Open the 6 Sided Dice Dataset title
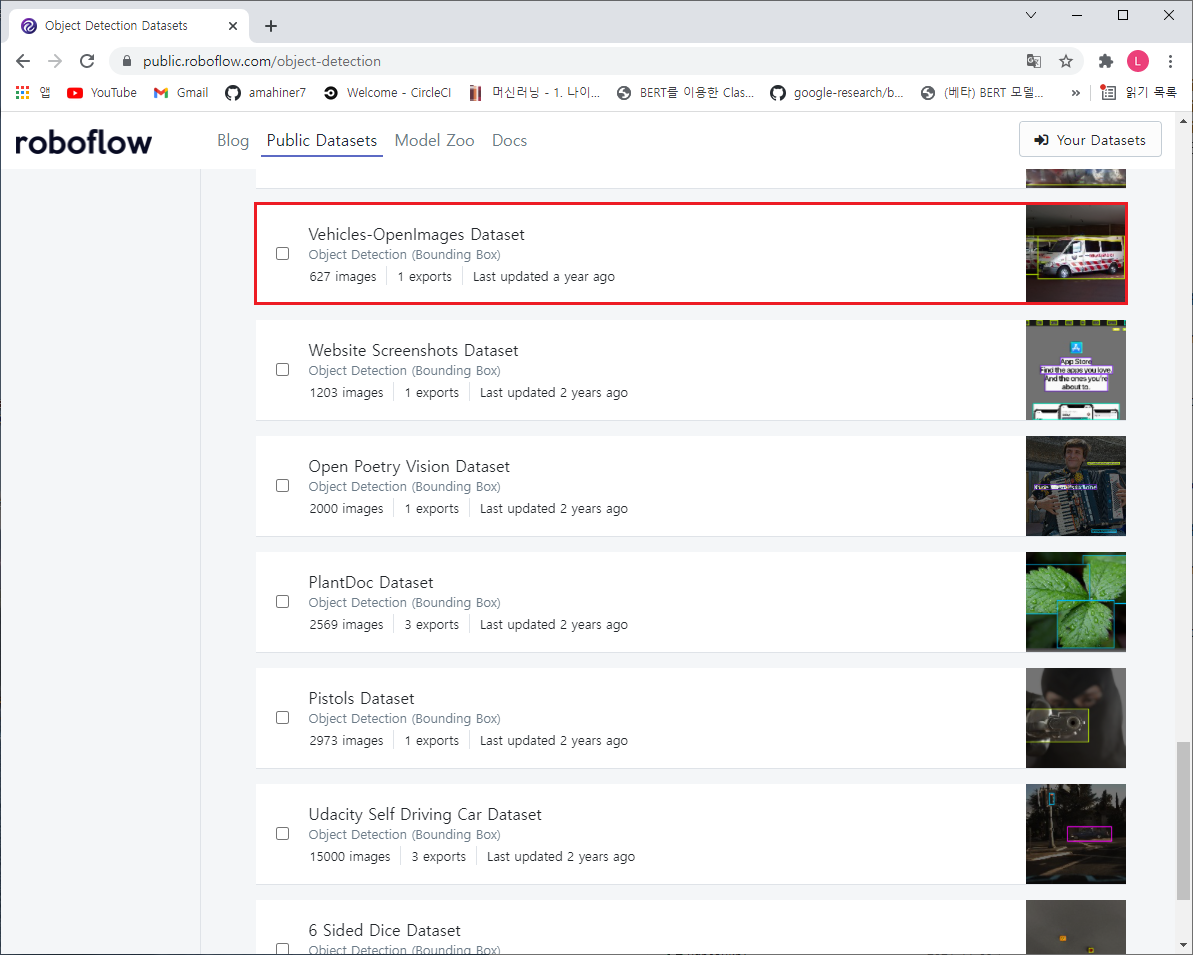Image resolution: width=1193 pixels, height=955 pixels. tap(384, 931)
